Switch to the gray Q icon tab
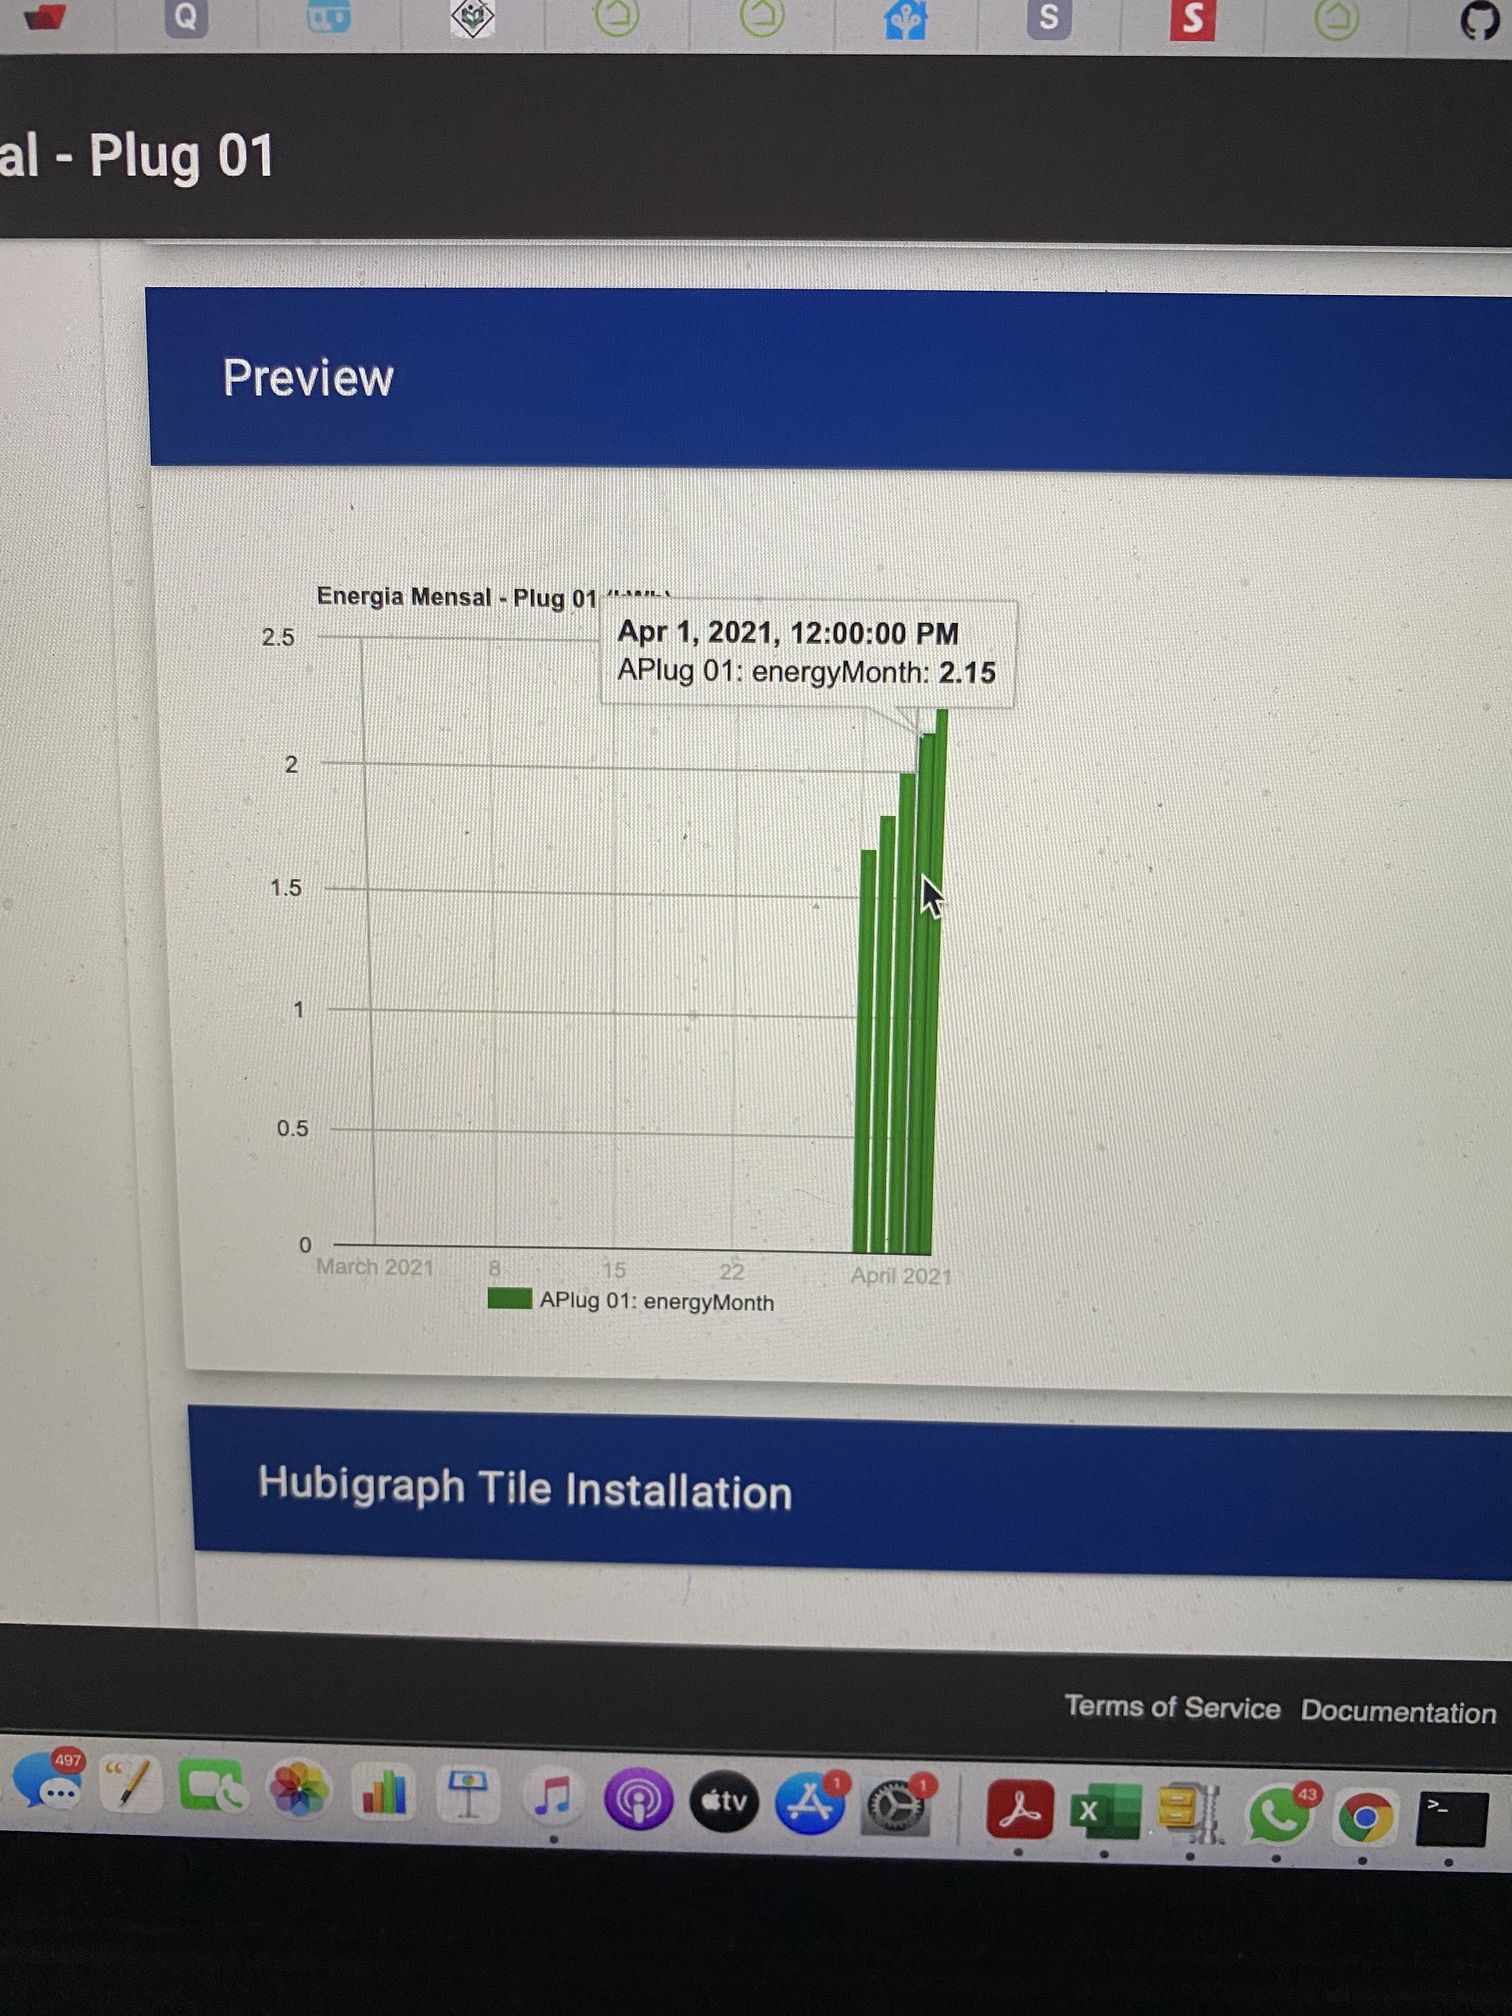 (x=186, y=18)
